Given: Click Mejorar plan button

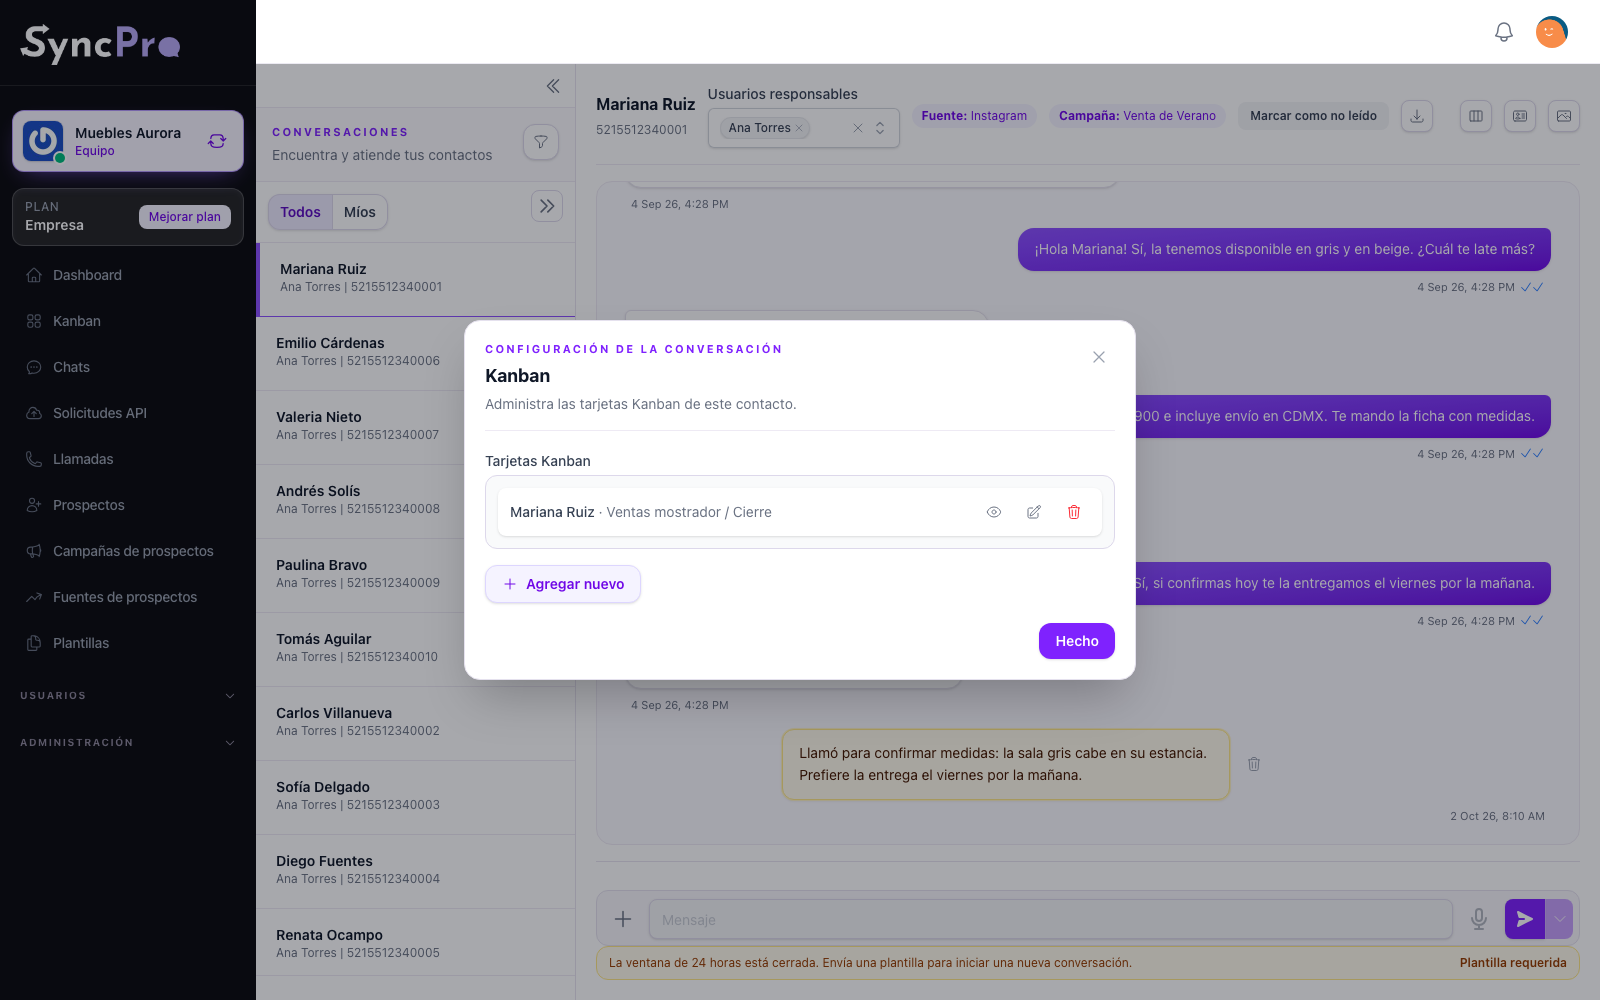Looking at the screenshot, I should point(185,217).
